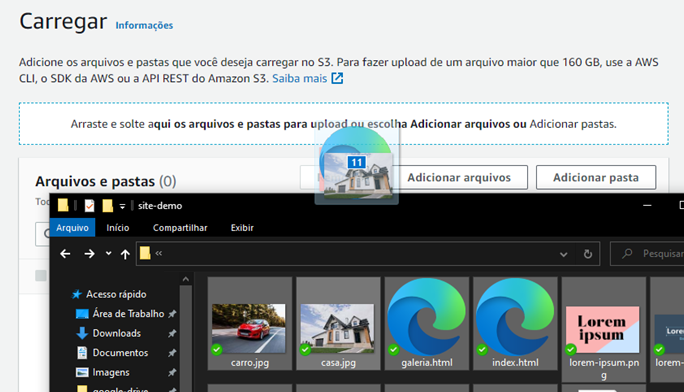Expand the address bar history dropdown
This screenshot has width=684, height=392.
click(564, 254)
